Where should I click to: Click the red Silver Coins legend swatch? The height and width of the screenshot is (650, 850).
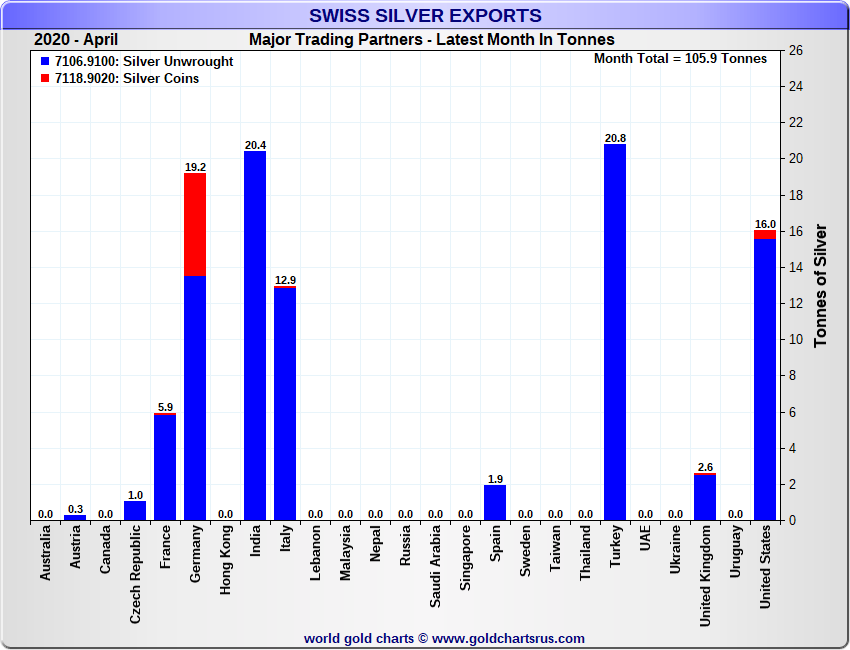tap(46, 79)
